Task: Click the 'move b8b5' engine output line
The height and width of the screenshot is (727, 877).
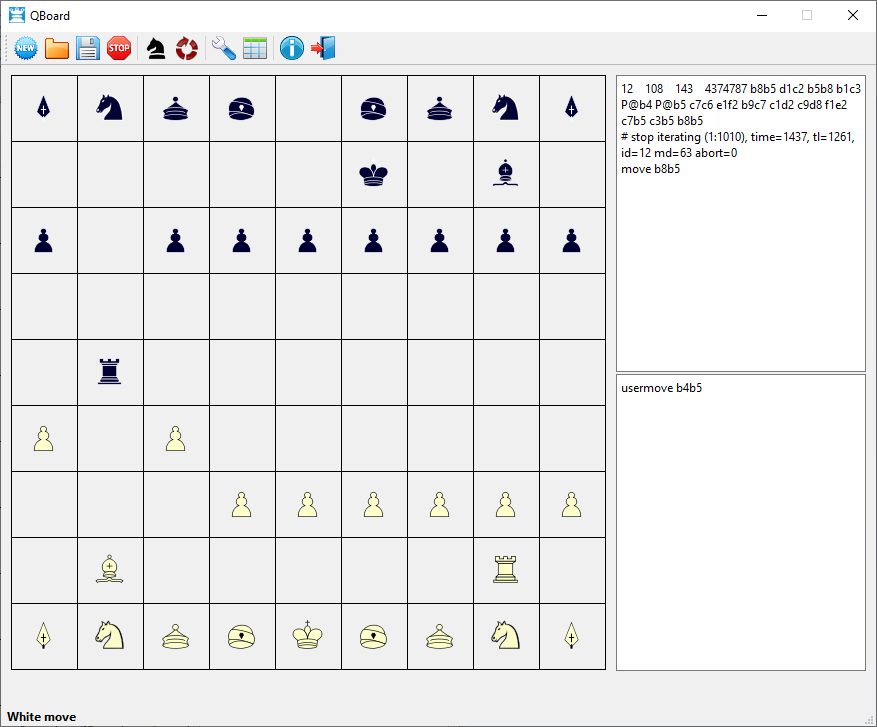Action: 650,169
